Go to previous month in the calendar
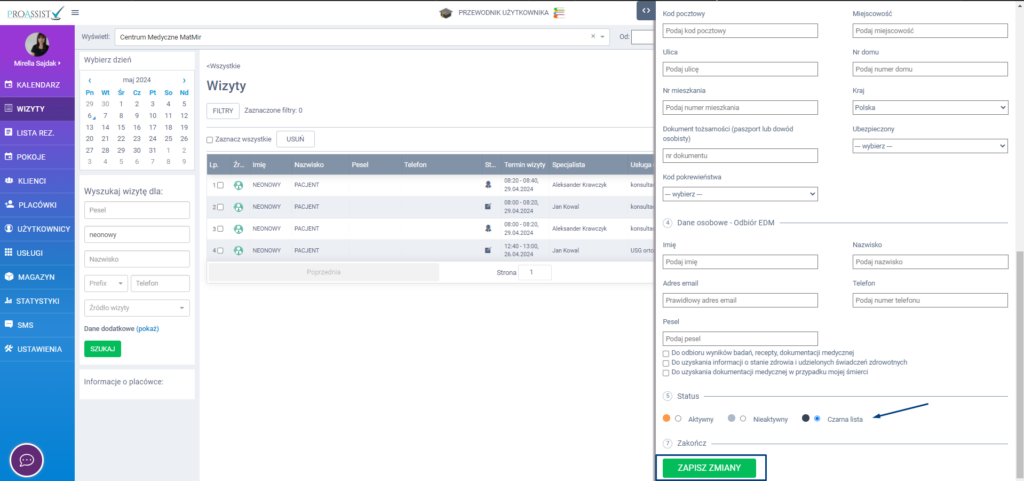1024x481 pixels. (x=90, y=81)
